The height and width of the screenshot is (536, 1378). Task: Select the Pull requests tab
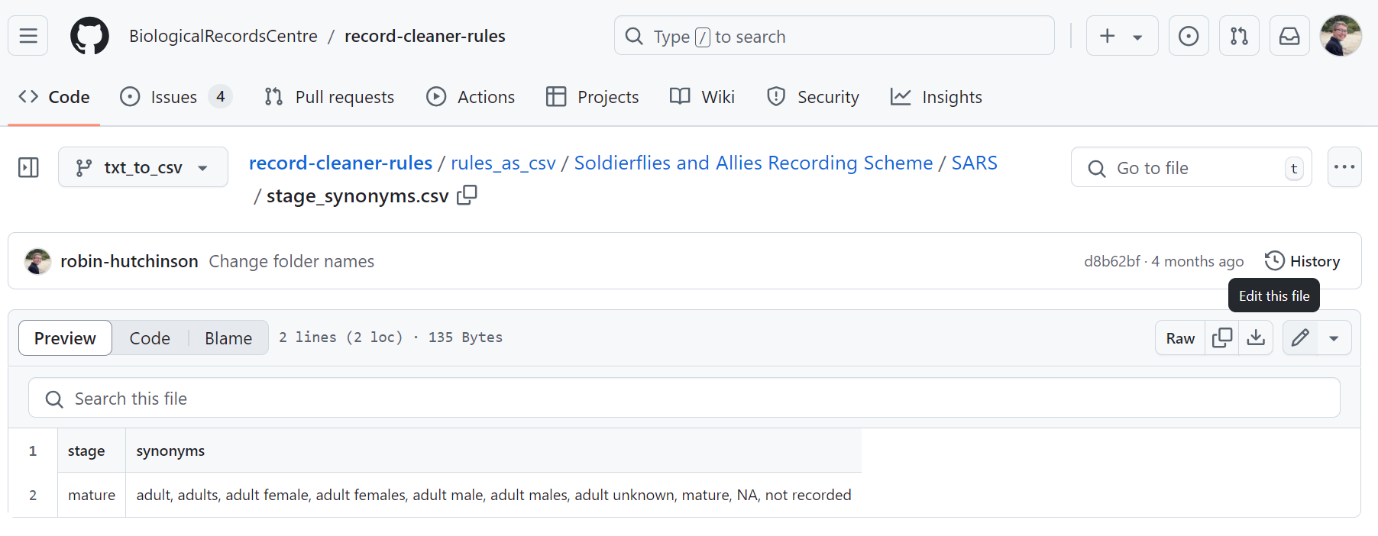329,97
